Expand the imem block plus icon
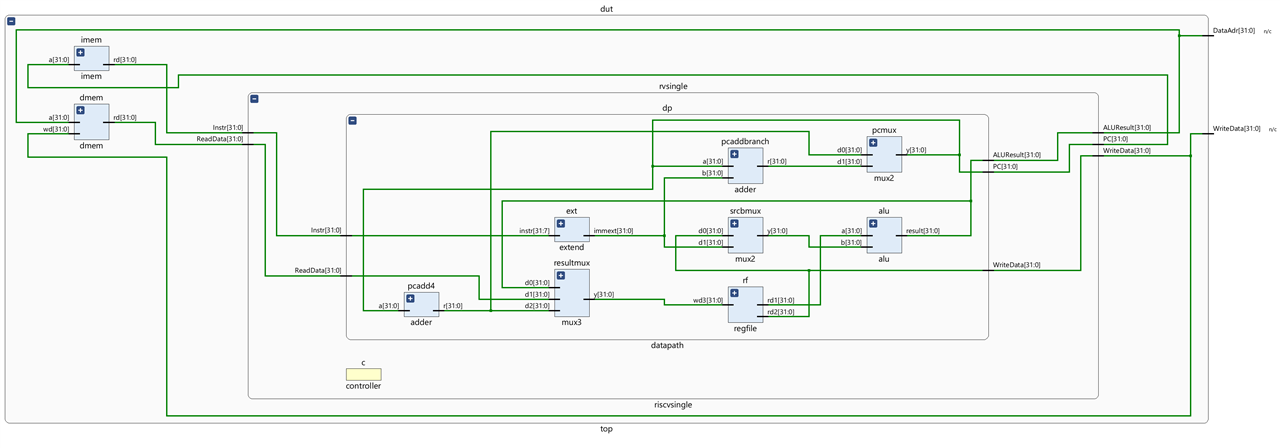 [x=80, y=52]
